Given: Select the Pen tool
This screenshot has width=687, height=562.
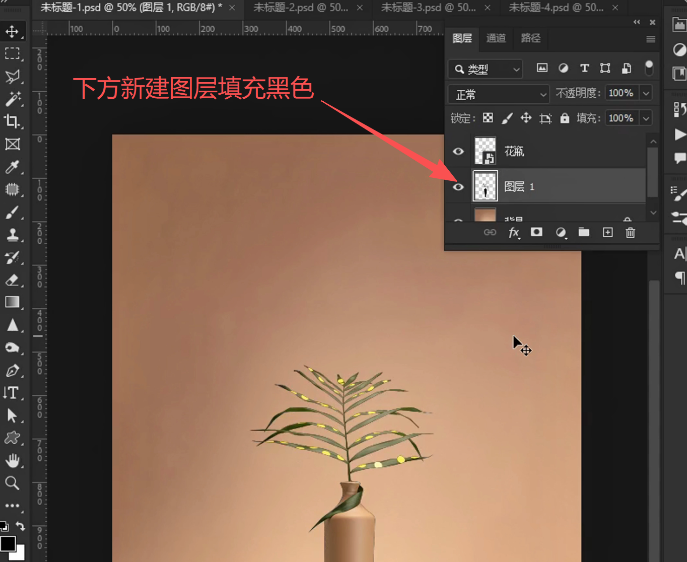Looking at the screenshot, I should pyautogui.click(x=12, y=371).
